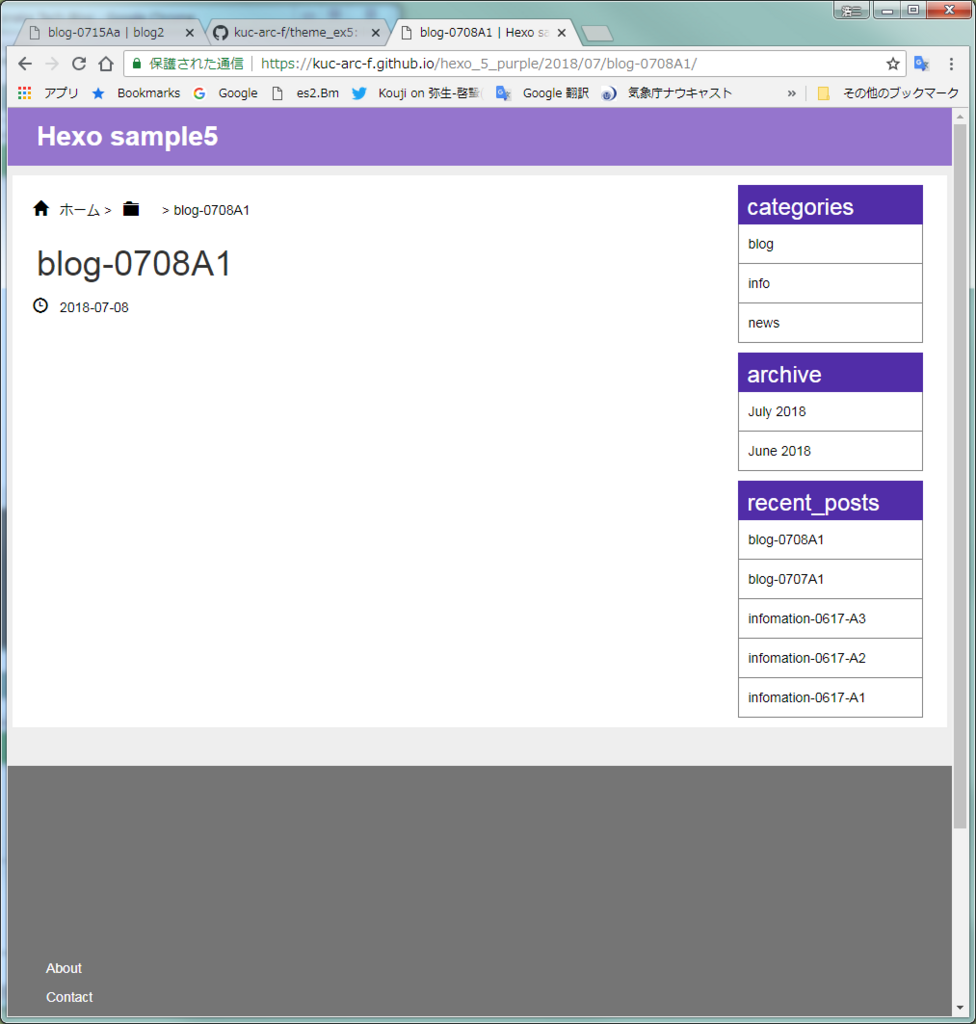The image size is (976, 1024).
Task: Open the browser home page icon
Action: pos(106,63)
